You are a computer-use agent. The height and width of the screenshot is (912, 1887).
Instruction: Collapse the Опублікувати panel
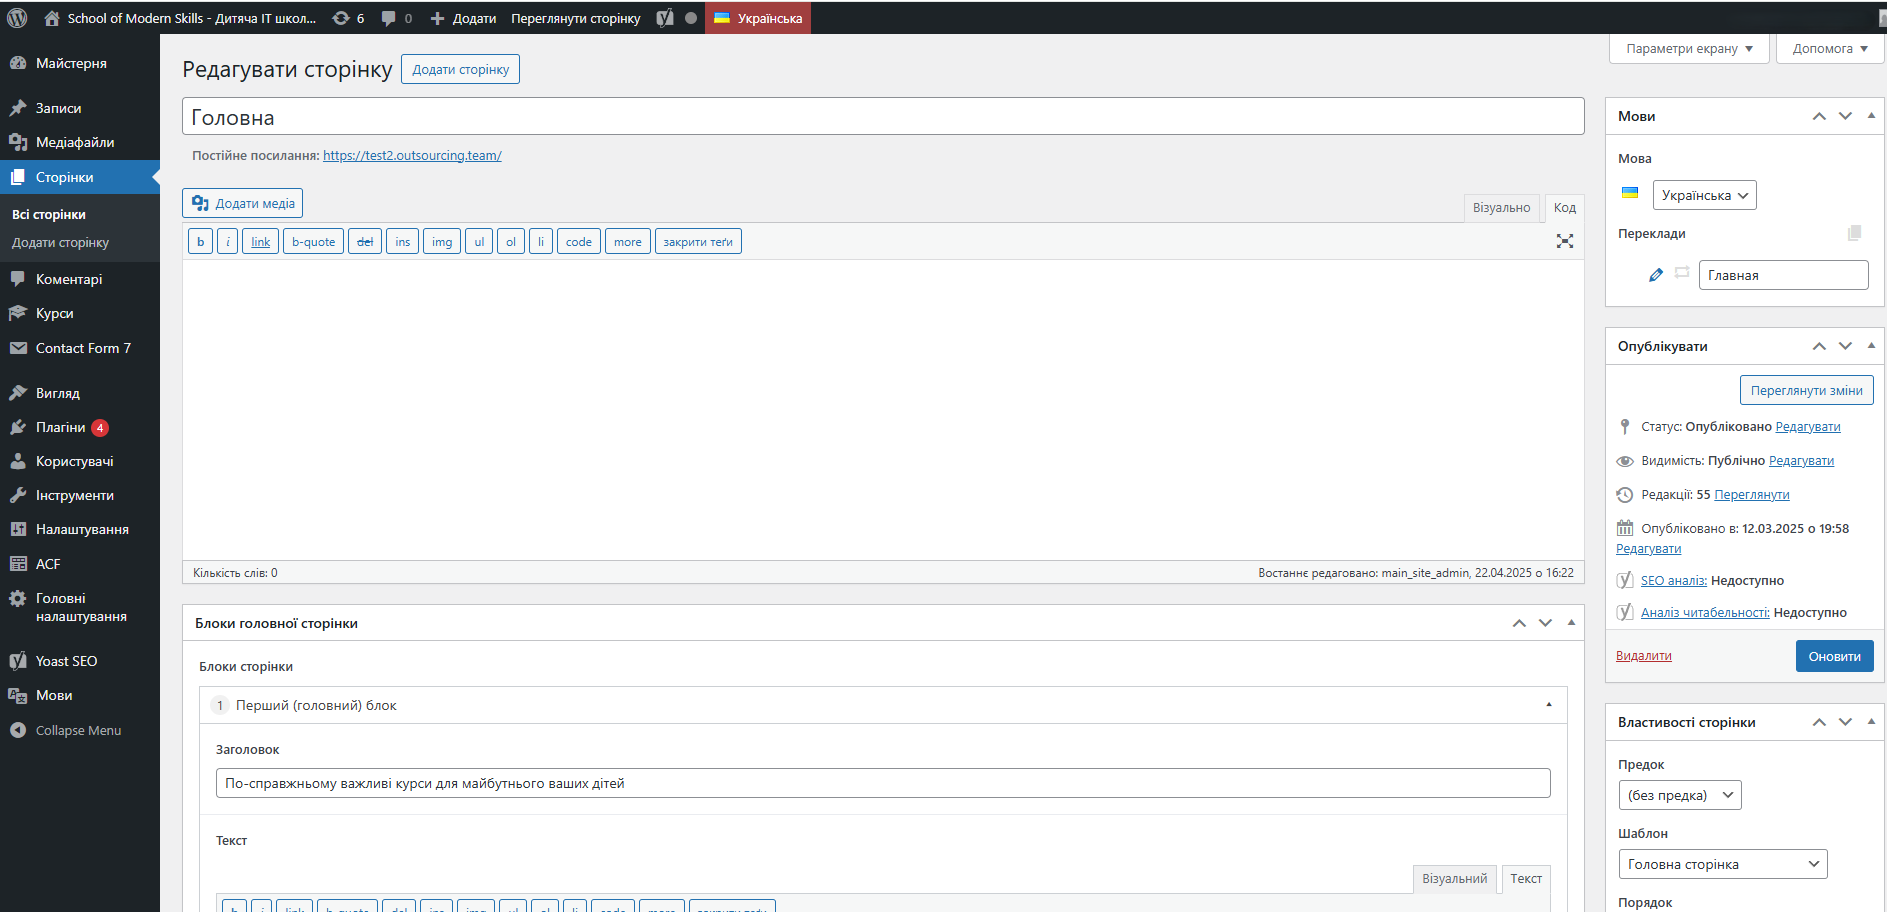point(1871,346)
